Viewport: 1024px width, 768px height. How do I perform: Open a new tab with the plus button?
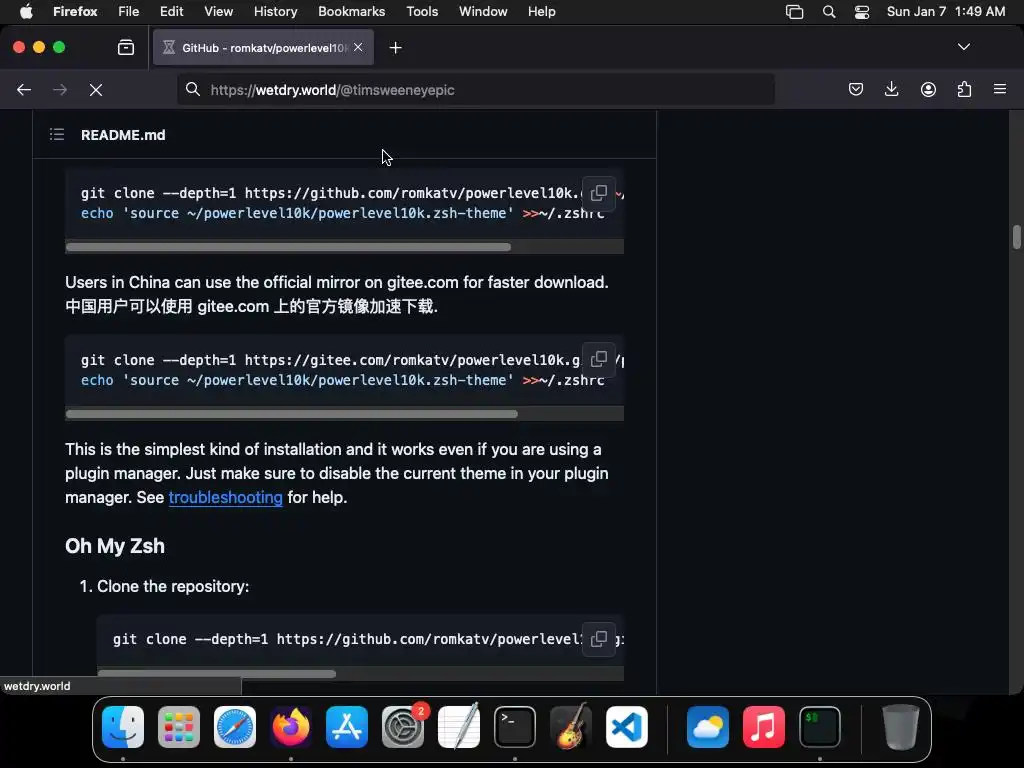tap(395, 48)
